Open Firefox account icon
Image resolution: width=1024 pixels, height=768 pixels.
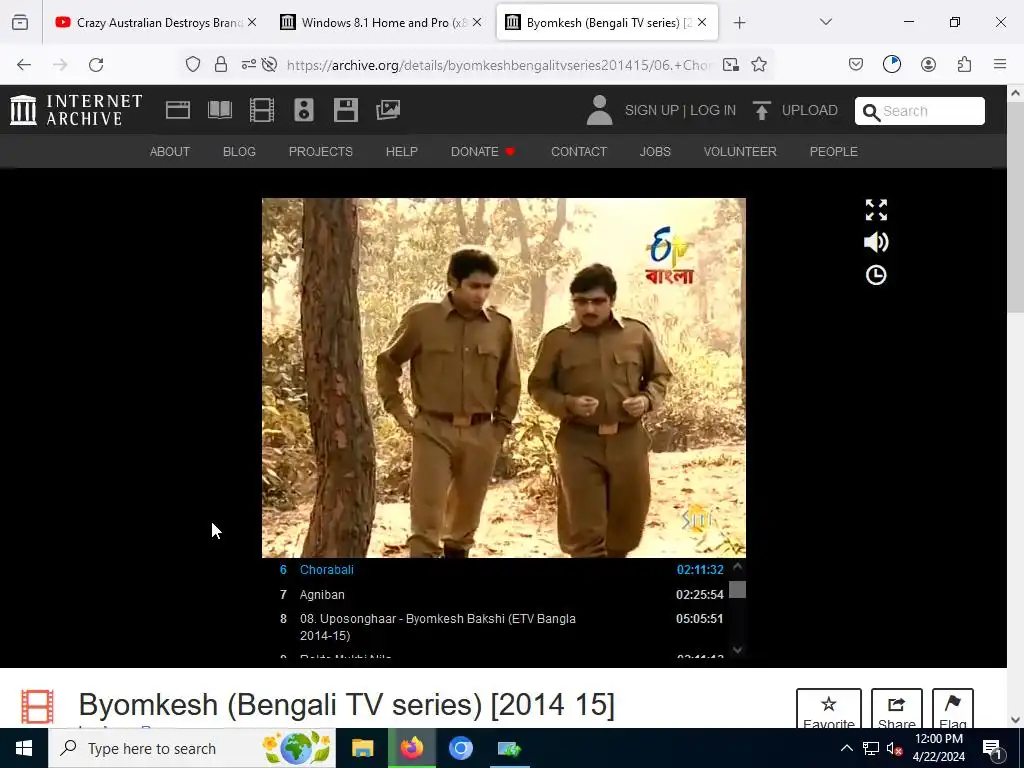pyautogui.click(x=928, y=64)
